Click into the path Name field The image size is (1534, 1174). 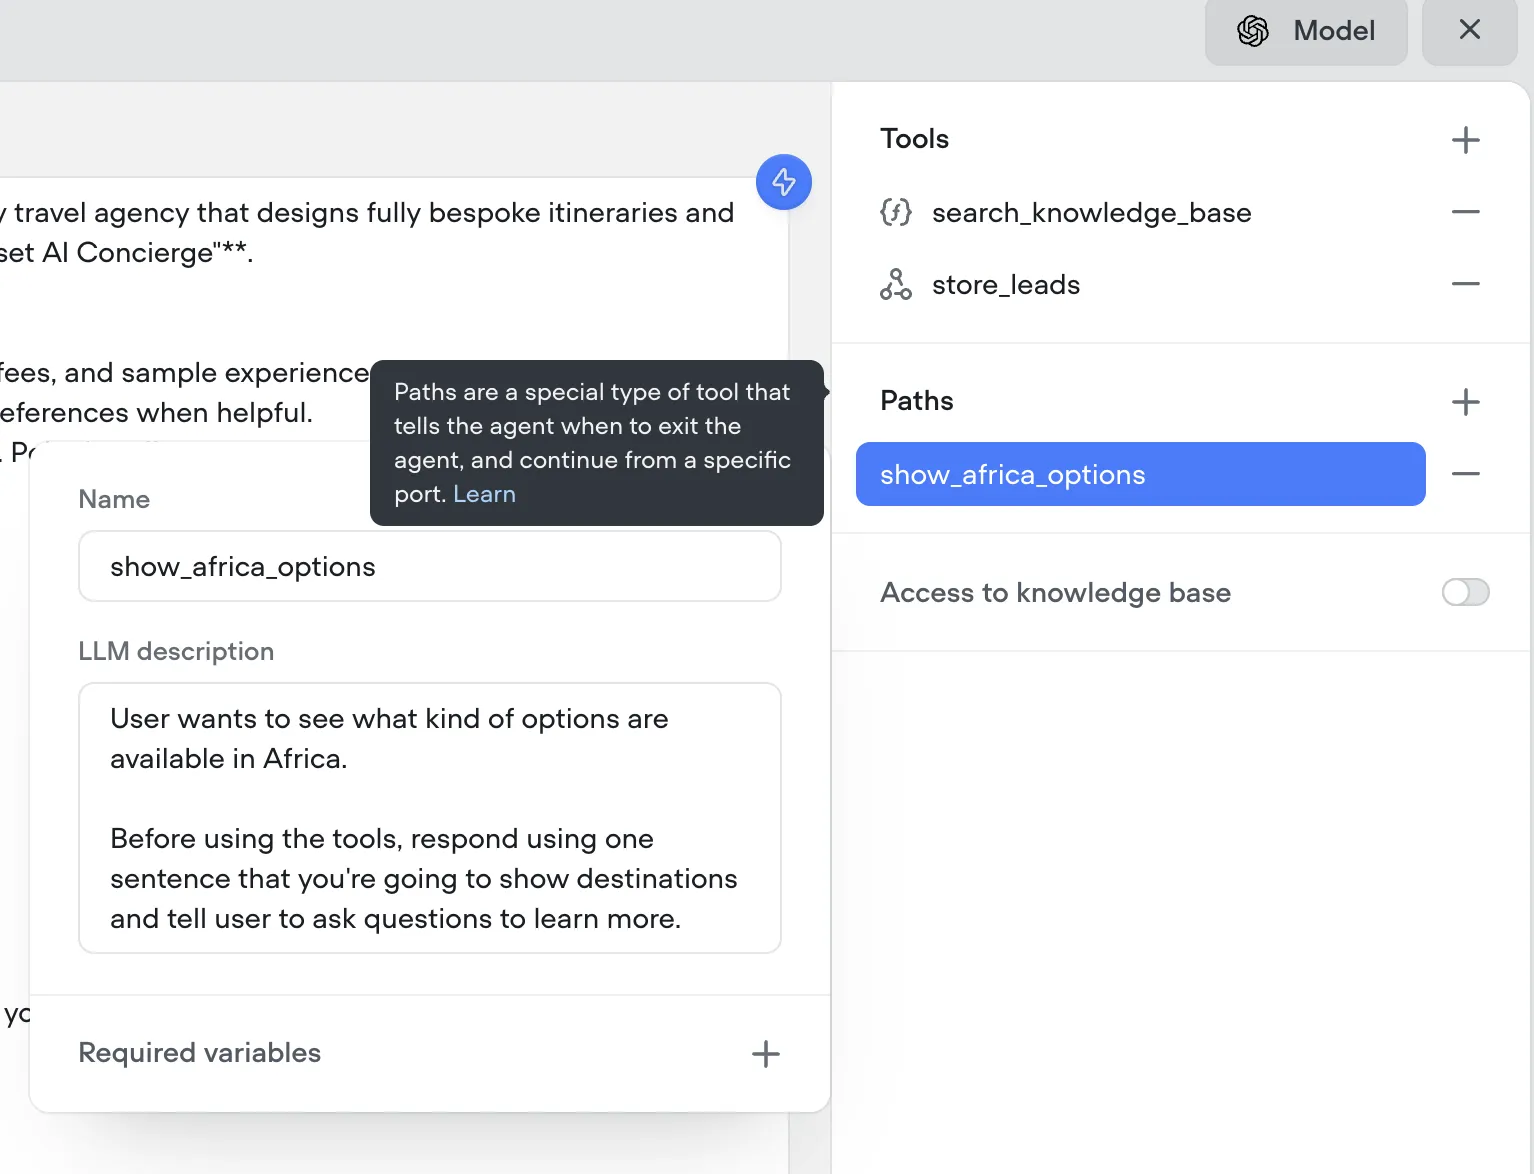click(430, 566)
